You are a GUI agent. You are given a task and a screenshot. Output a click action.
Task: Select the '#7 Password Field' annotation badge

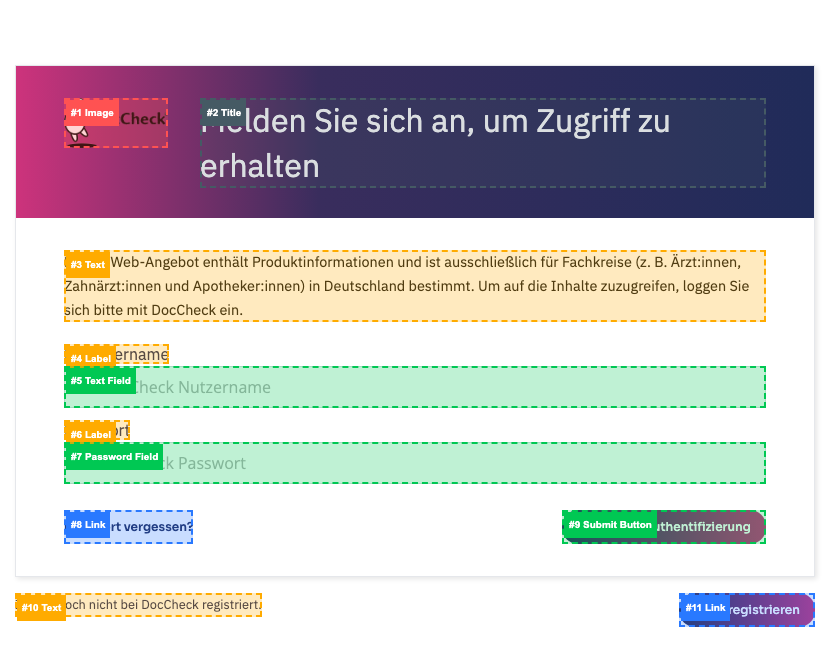pos(114,457)
